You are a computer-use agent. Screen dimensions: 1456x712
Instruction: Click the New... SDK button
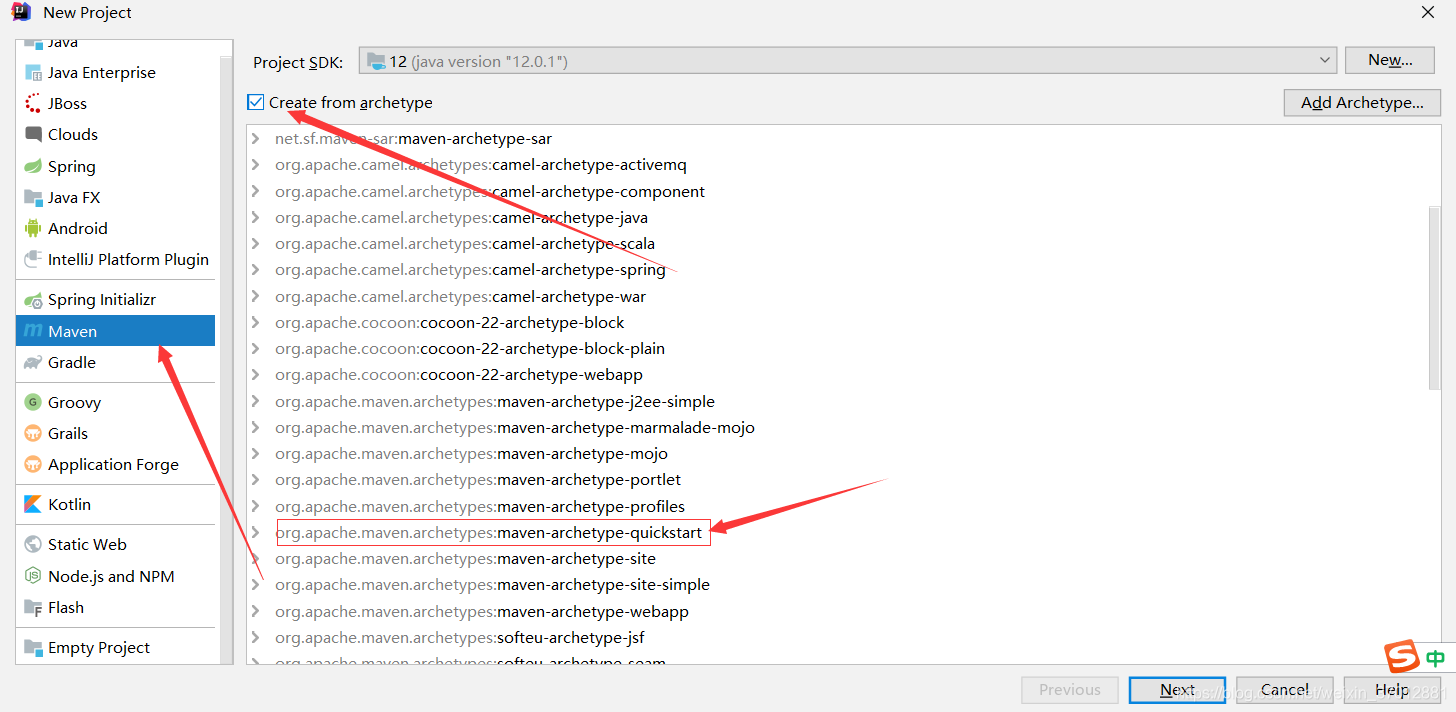(1390, 60)
